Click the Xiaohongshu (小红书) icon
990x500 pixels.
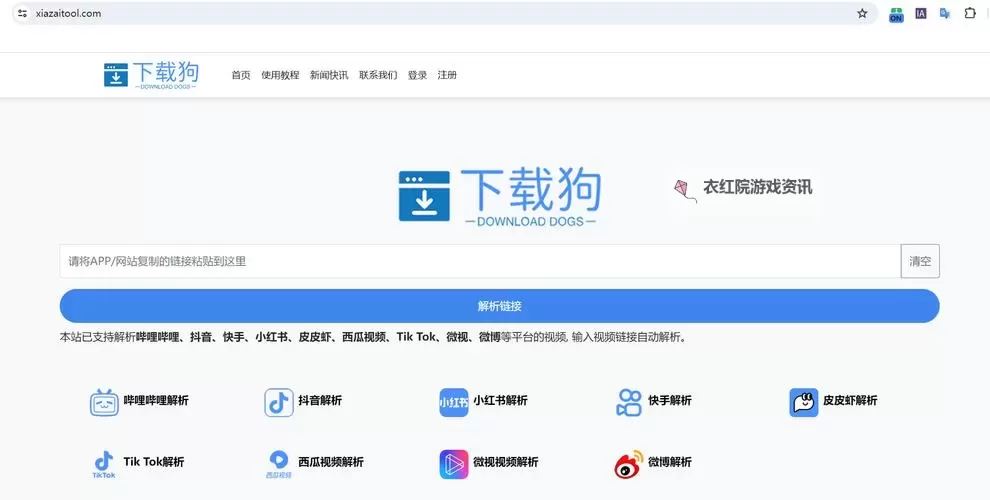click(454, 402)
